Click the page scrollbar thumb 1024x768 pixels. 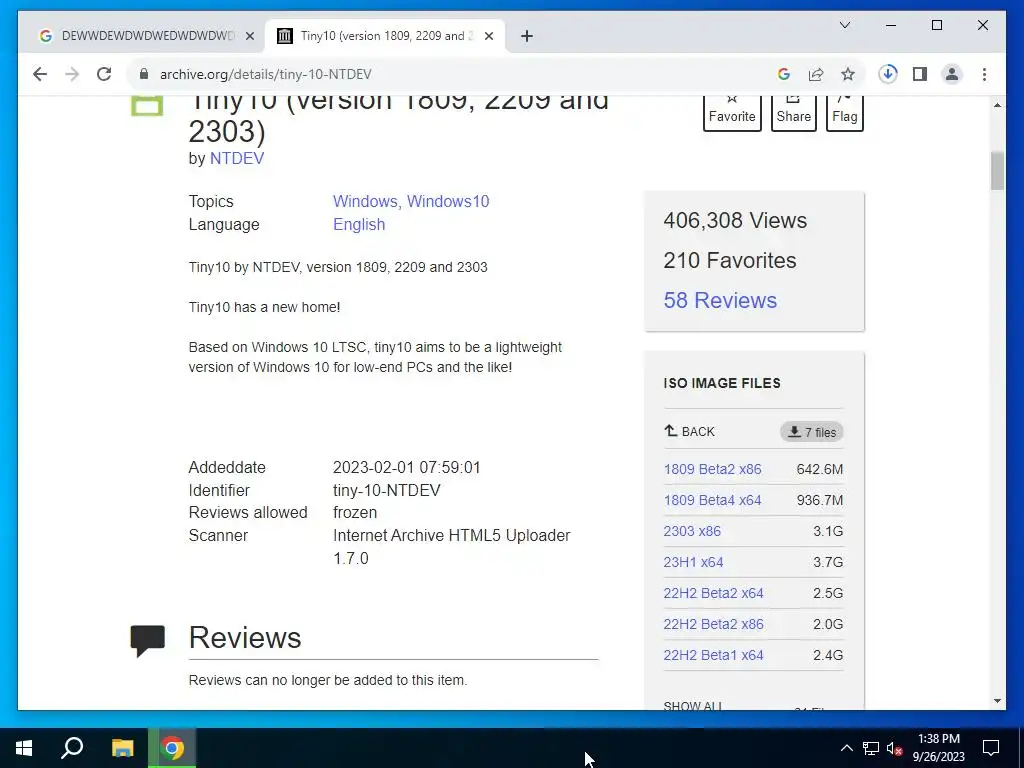(997, 171)
